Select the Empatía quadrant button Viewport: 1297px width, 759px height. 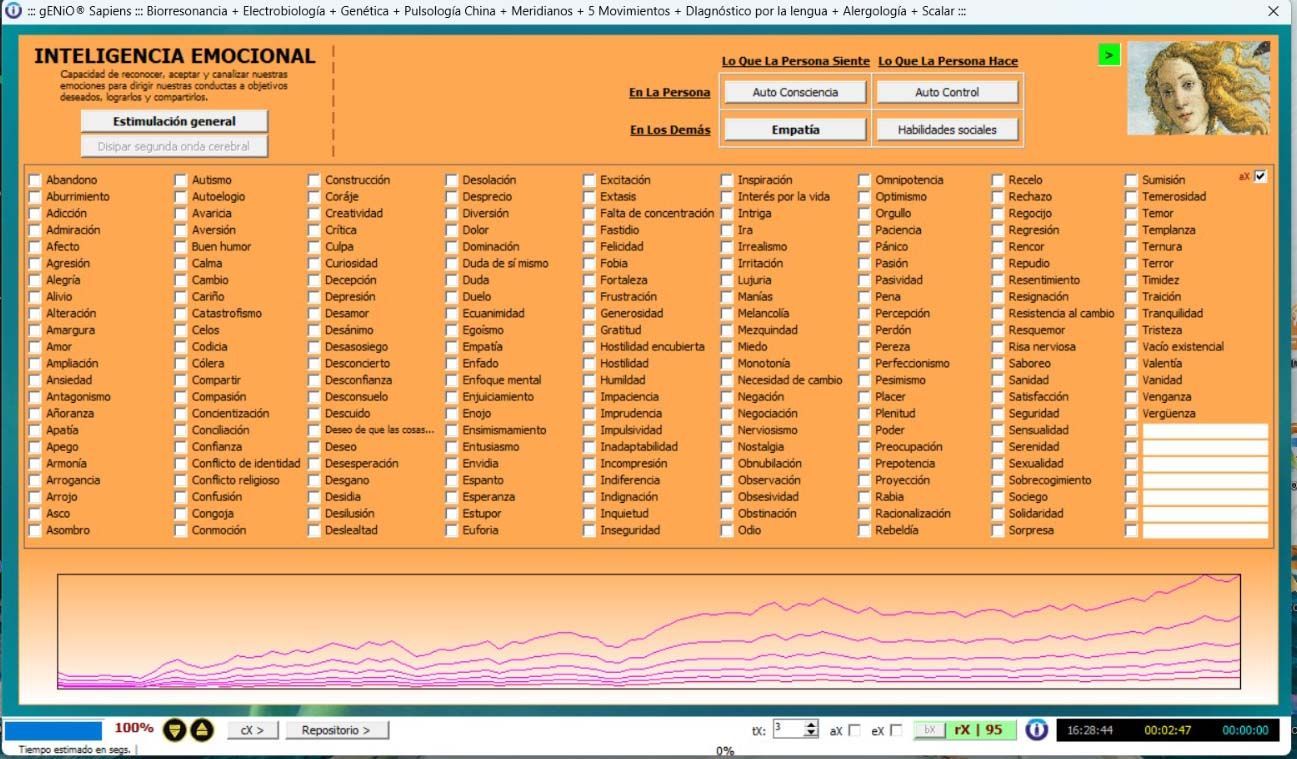[795, 130]
